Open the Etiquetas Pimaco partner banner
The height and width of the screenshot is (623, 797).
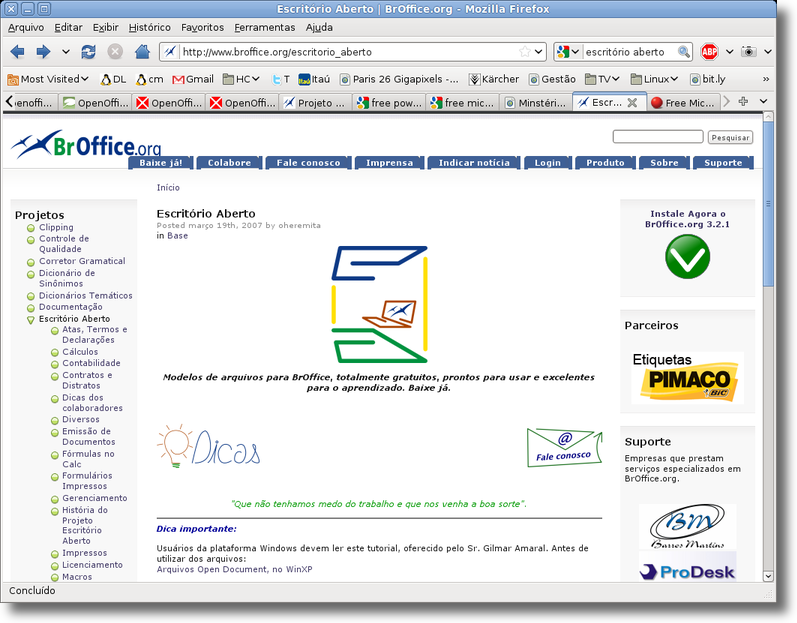[x=687, y=378]
